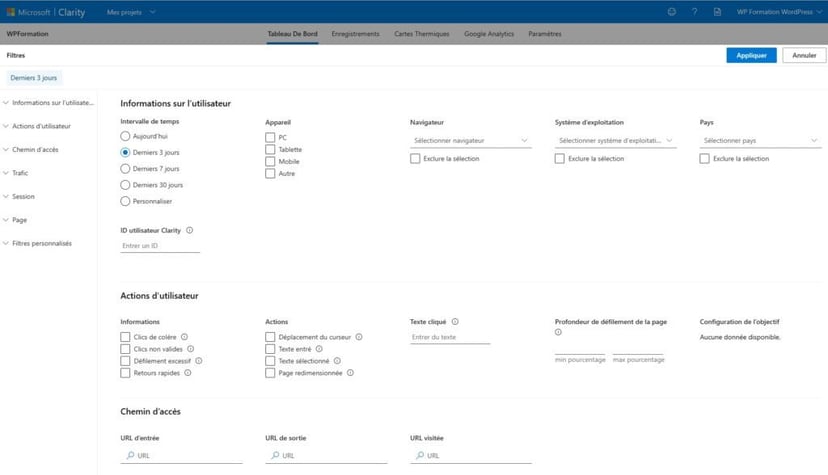Open the Sélectionner navigateur dropdown

click(470, 141)
